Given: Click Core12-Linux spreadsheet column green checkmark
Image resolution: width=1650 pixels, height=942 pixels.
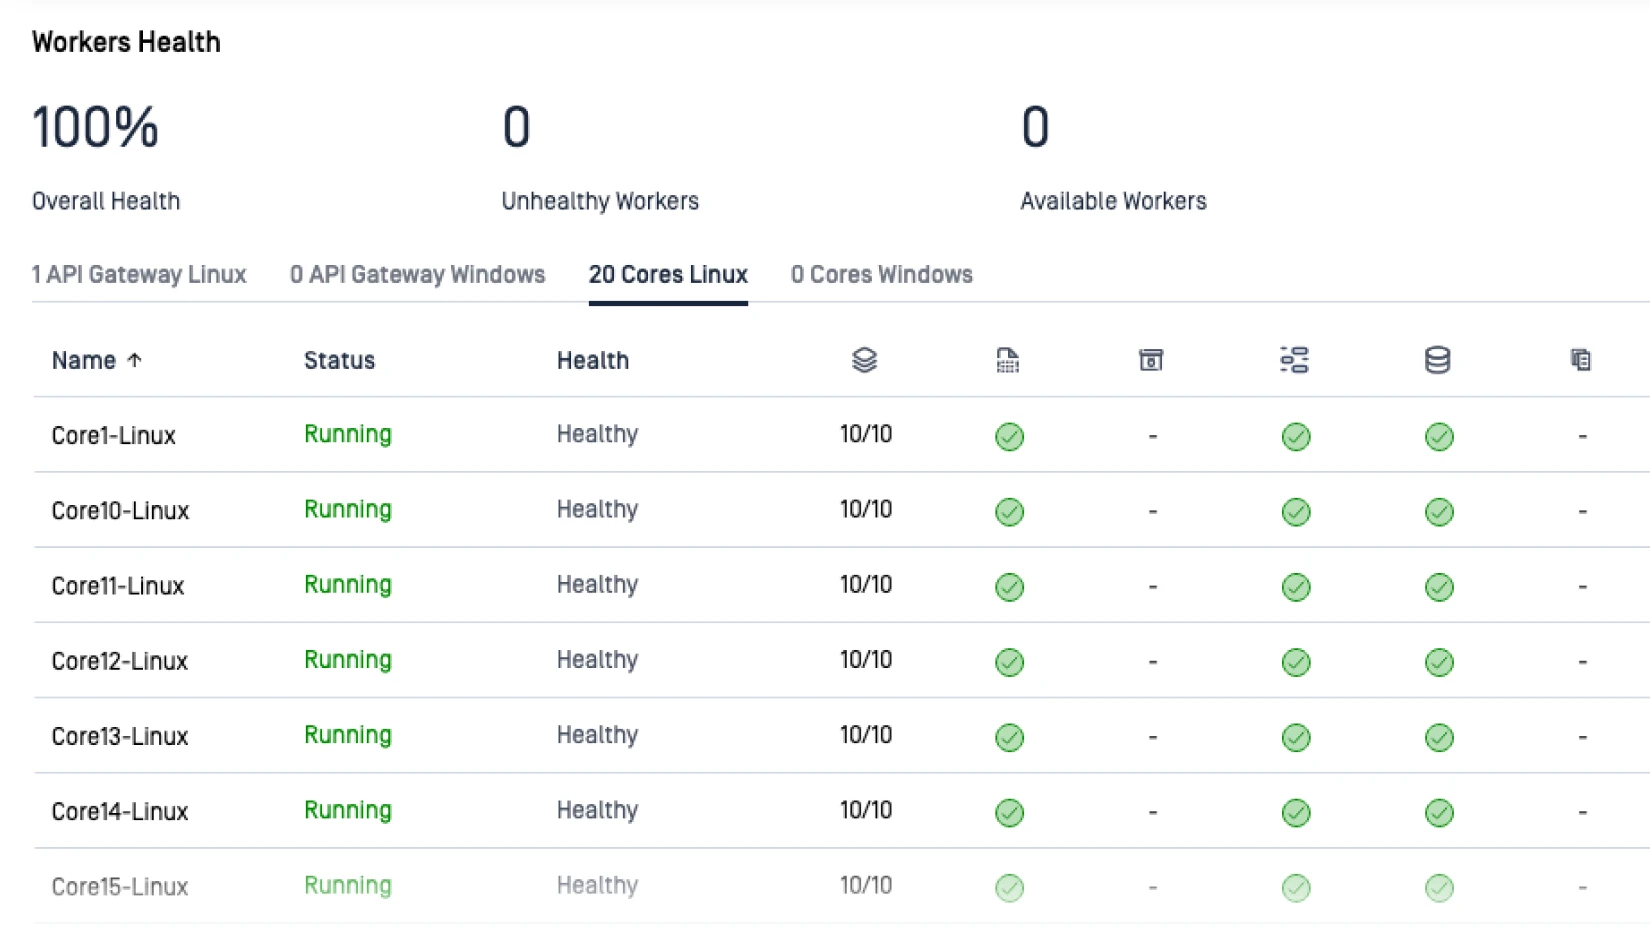Looking at the screenshot, I should [1009, 662].
